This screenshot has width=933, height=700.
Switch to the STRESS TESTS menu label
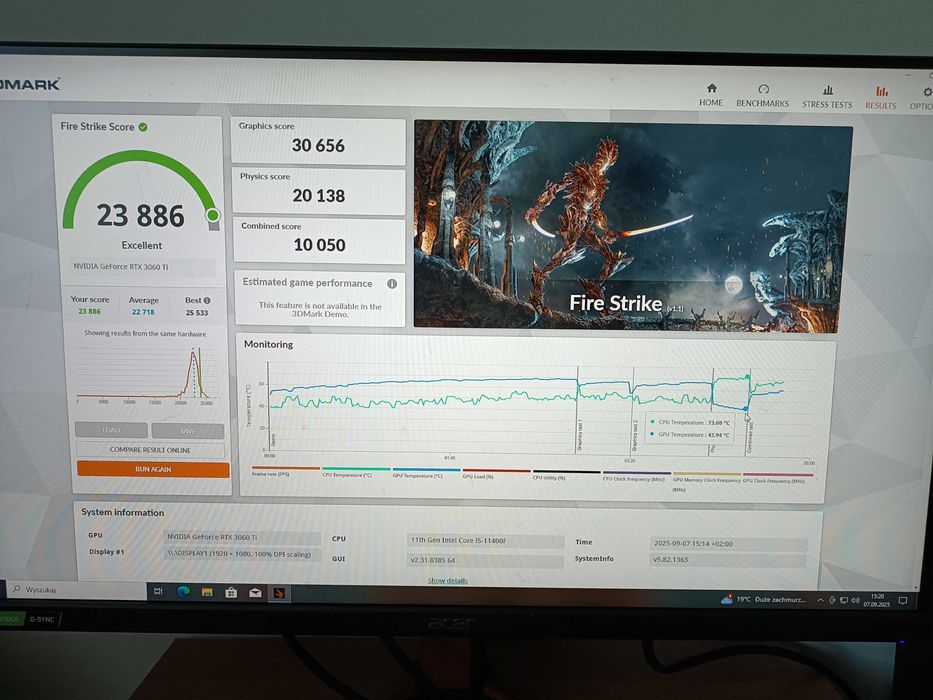click(x=827, y=104)
